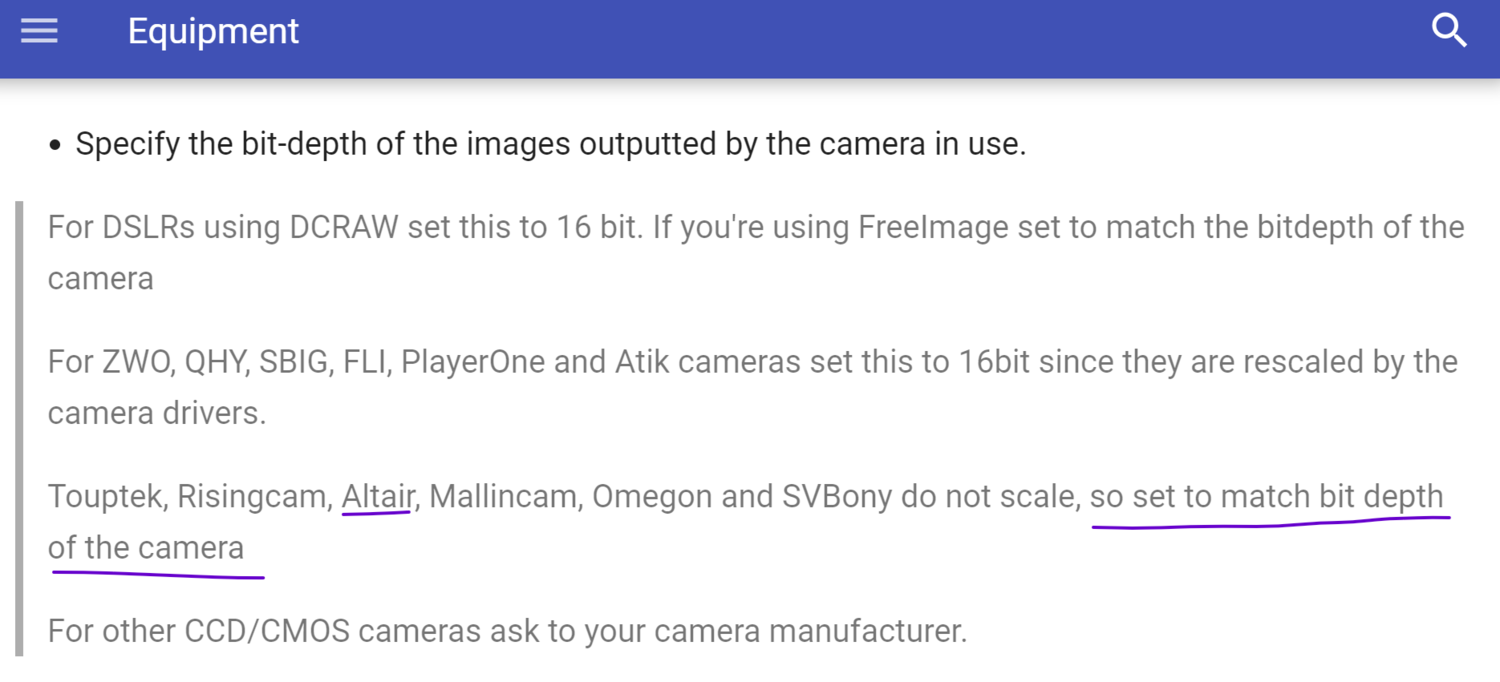
Task: Click the word Risingcam
Action: 254,496
